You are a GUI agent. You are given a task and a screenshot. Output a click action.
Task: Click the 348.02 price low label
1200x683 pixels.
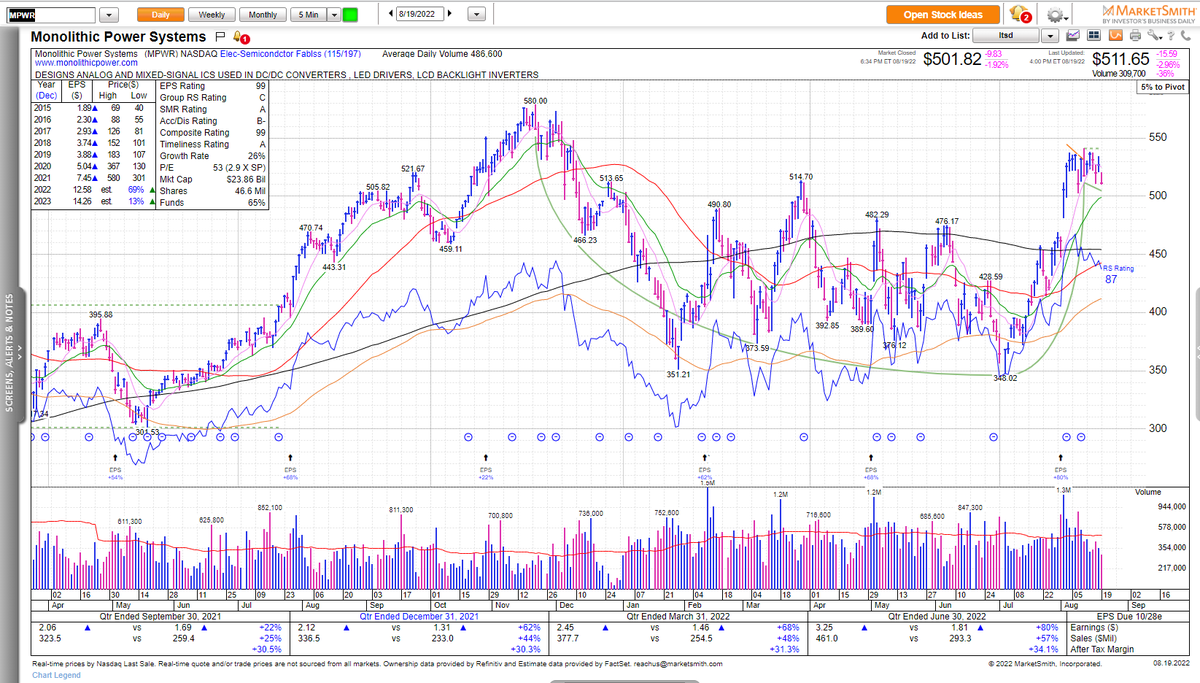(x=1006, y=378)
